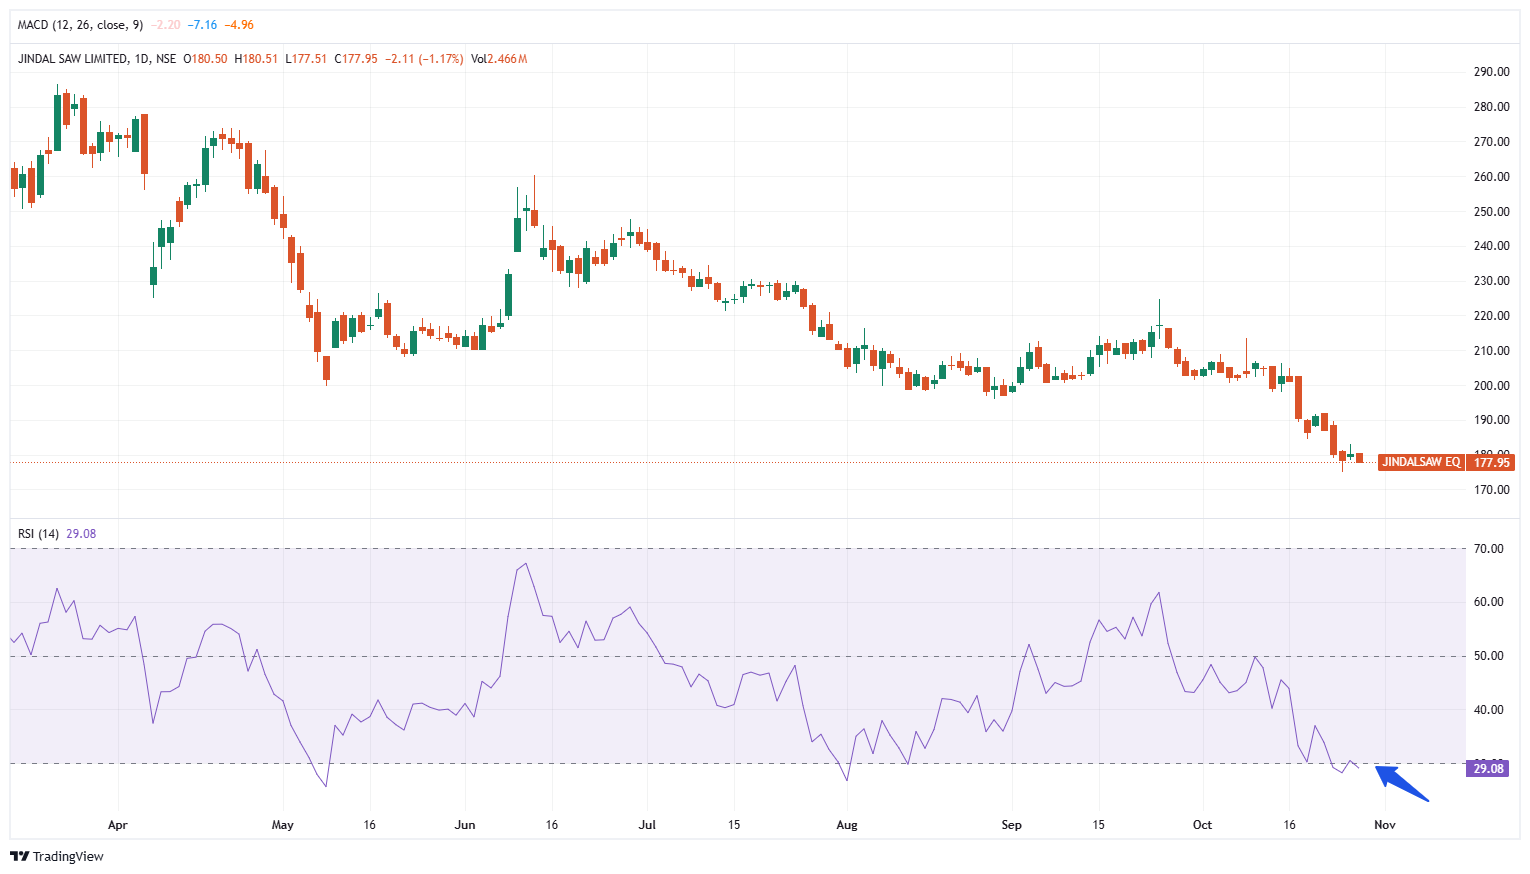Click the Nov label on the time axis
The width and height of the screenshot is (1530, 874).
(x=1384, y=825)
